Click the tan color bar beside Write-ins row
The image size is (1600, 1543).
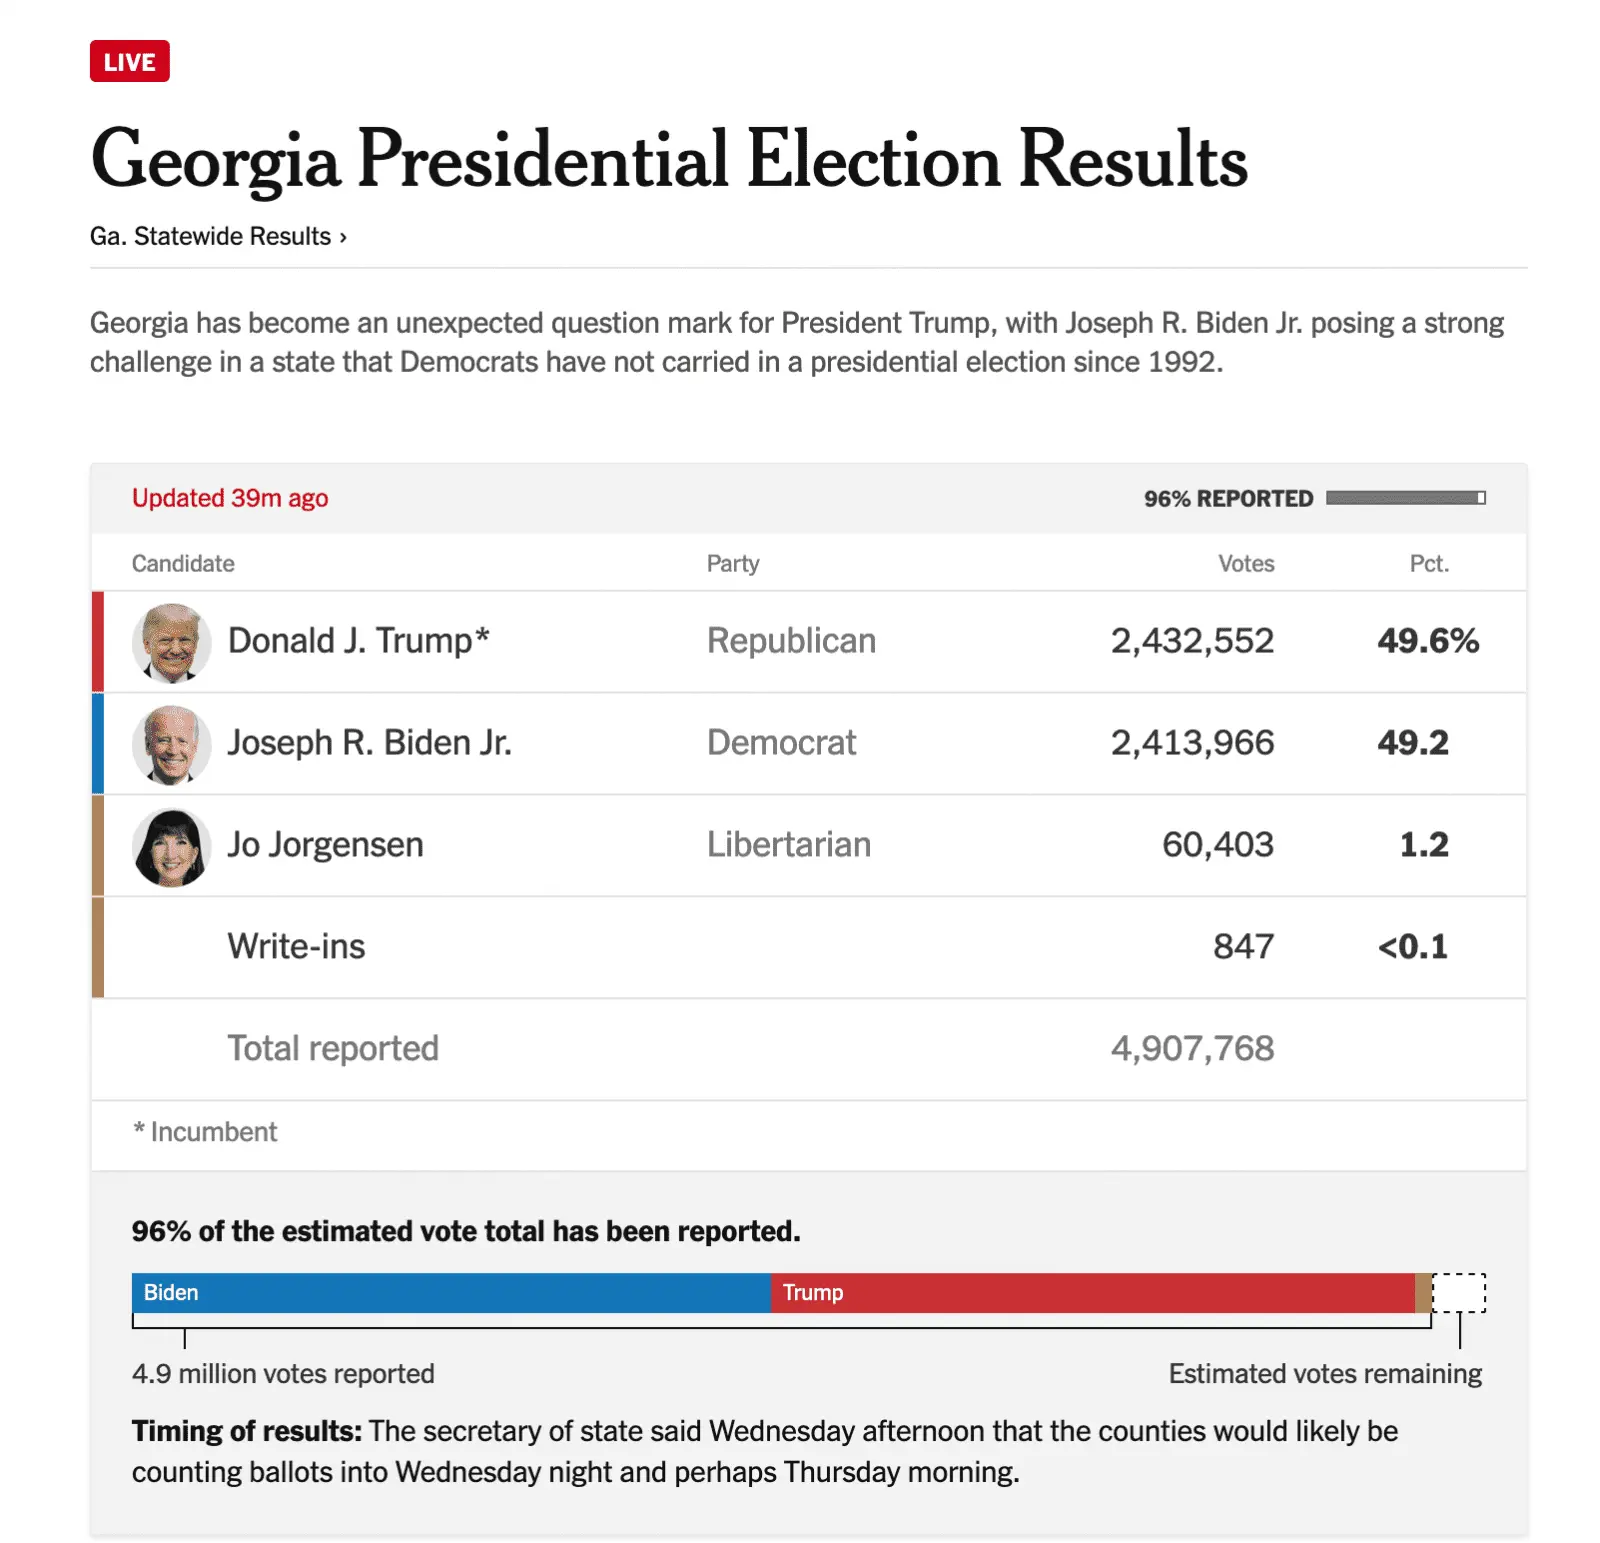[x=98, y=946]
